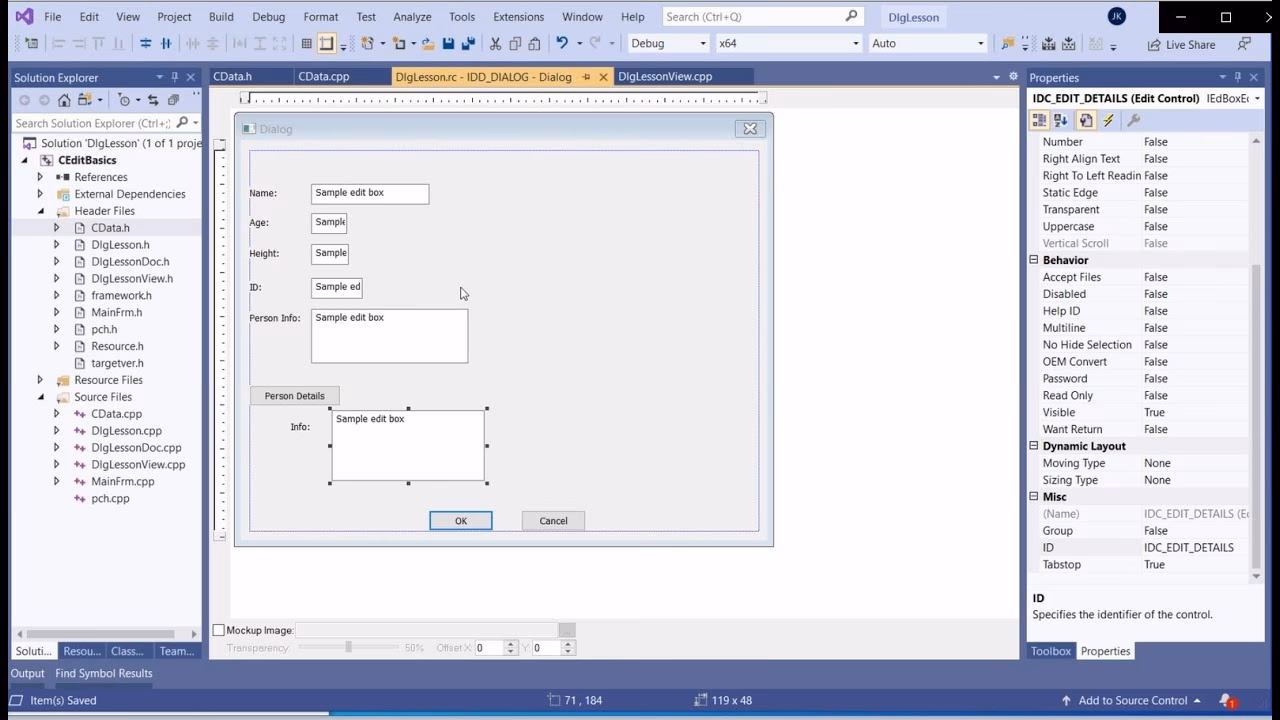Click the Control Events lightning icon

click(1109, 120)
